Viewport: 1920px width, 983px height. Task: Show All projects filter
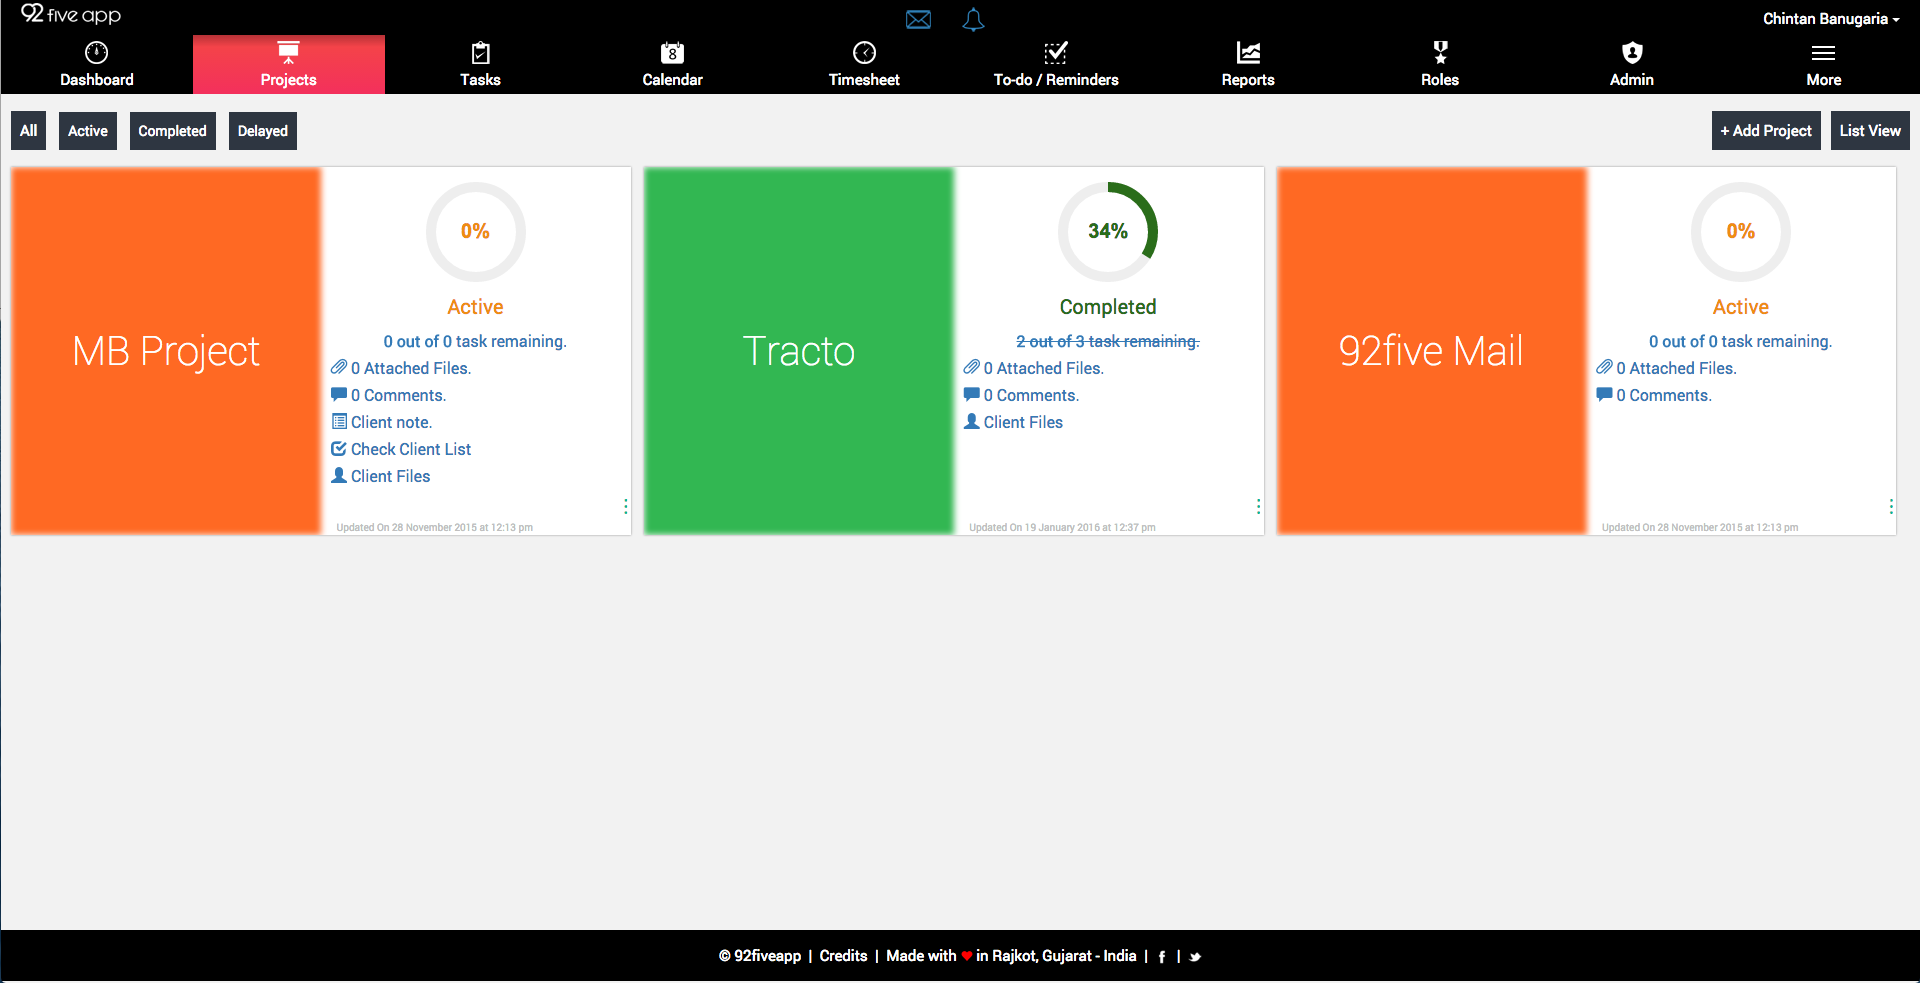(28, 131)
